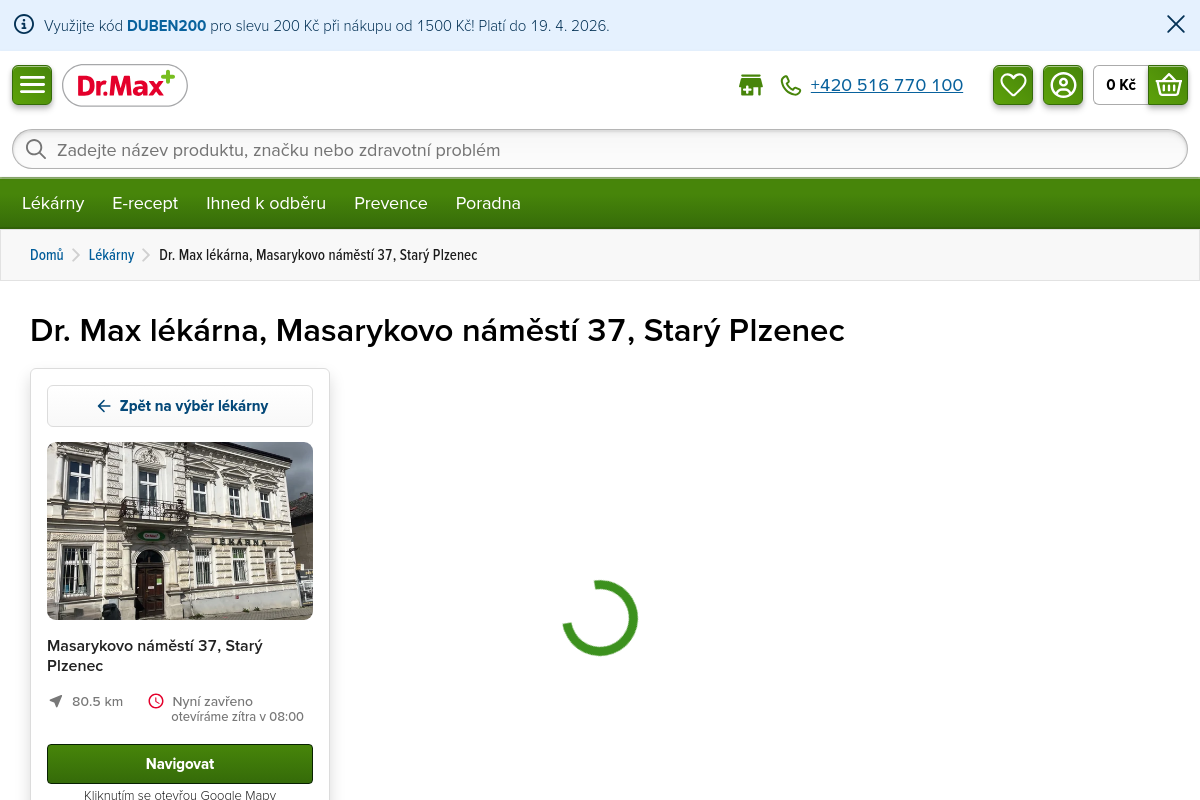Focus the product search field

pos(600,150)
